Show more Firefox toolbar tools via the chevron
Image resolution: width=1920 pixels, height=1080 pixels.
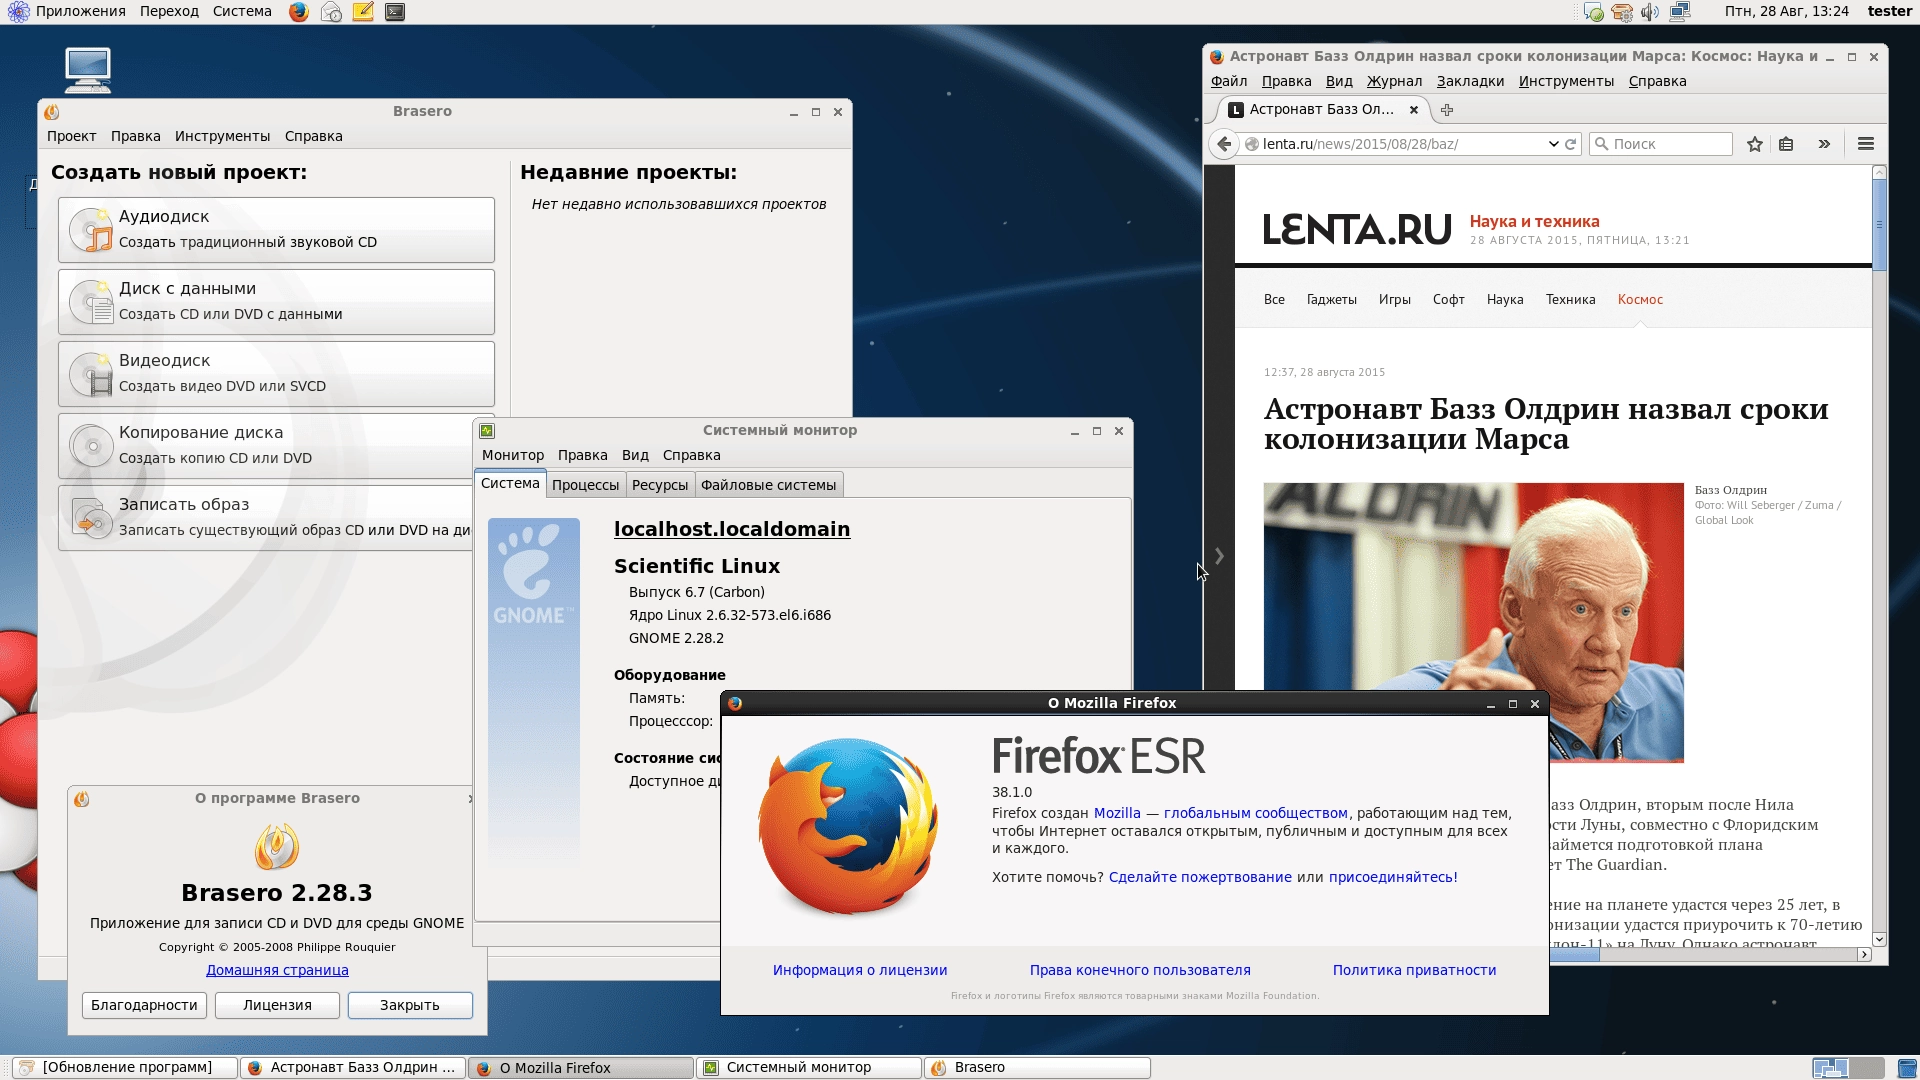(x=1824, y=144)
